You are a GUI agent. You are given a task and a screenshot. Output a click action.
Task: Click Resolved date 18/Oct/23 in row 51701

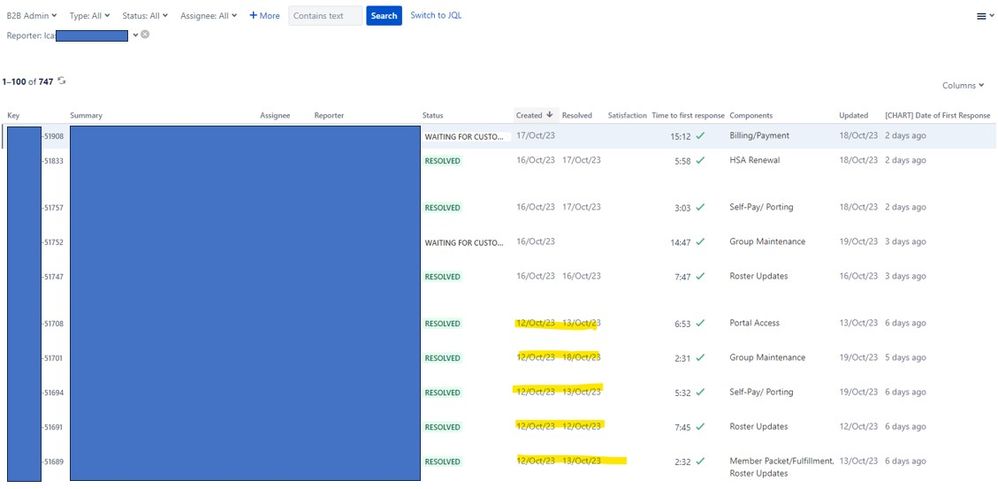click(x=581, y=357)
